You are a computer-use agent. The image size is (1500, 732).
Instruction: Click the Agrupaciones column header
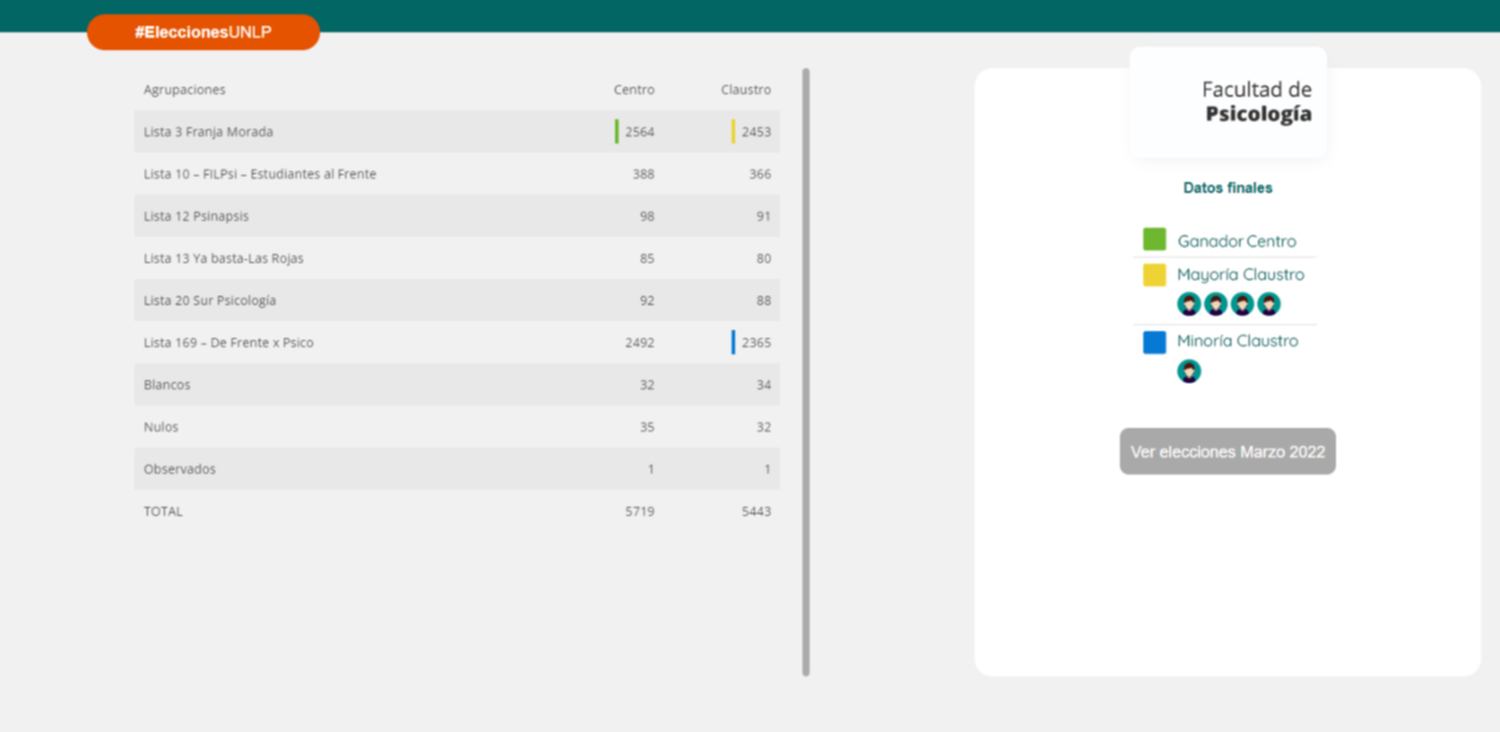pyautogui.click(x=184, y=90)
